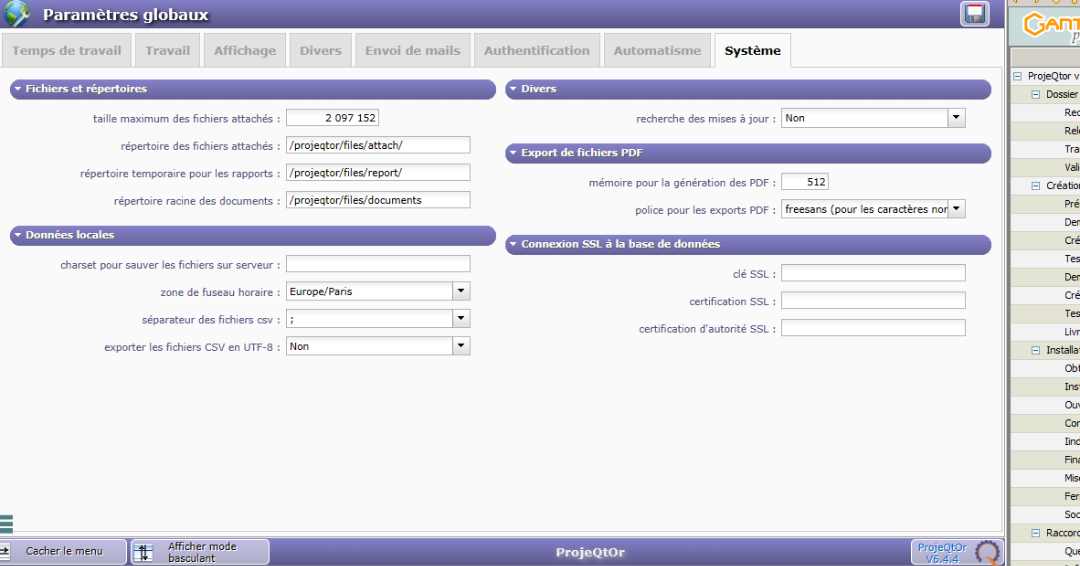Click the clé SSL input field
The height and width of the screenshot is (566, 1080).
click(873, 273)
